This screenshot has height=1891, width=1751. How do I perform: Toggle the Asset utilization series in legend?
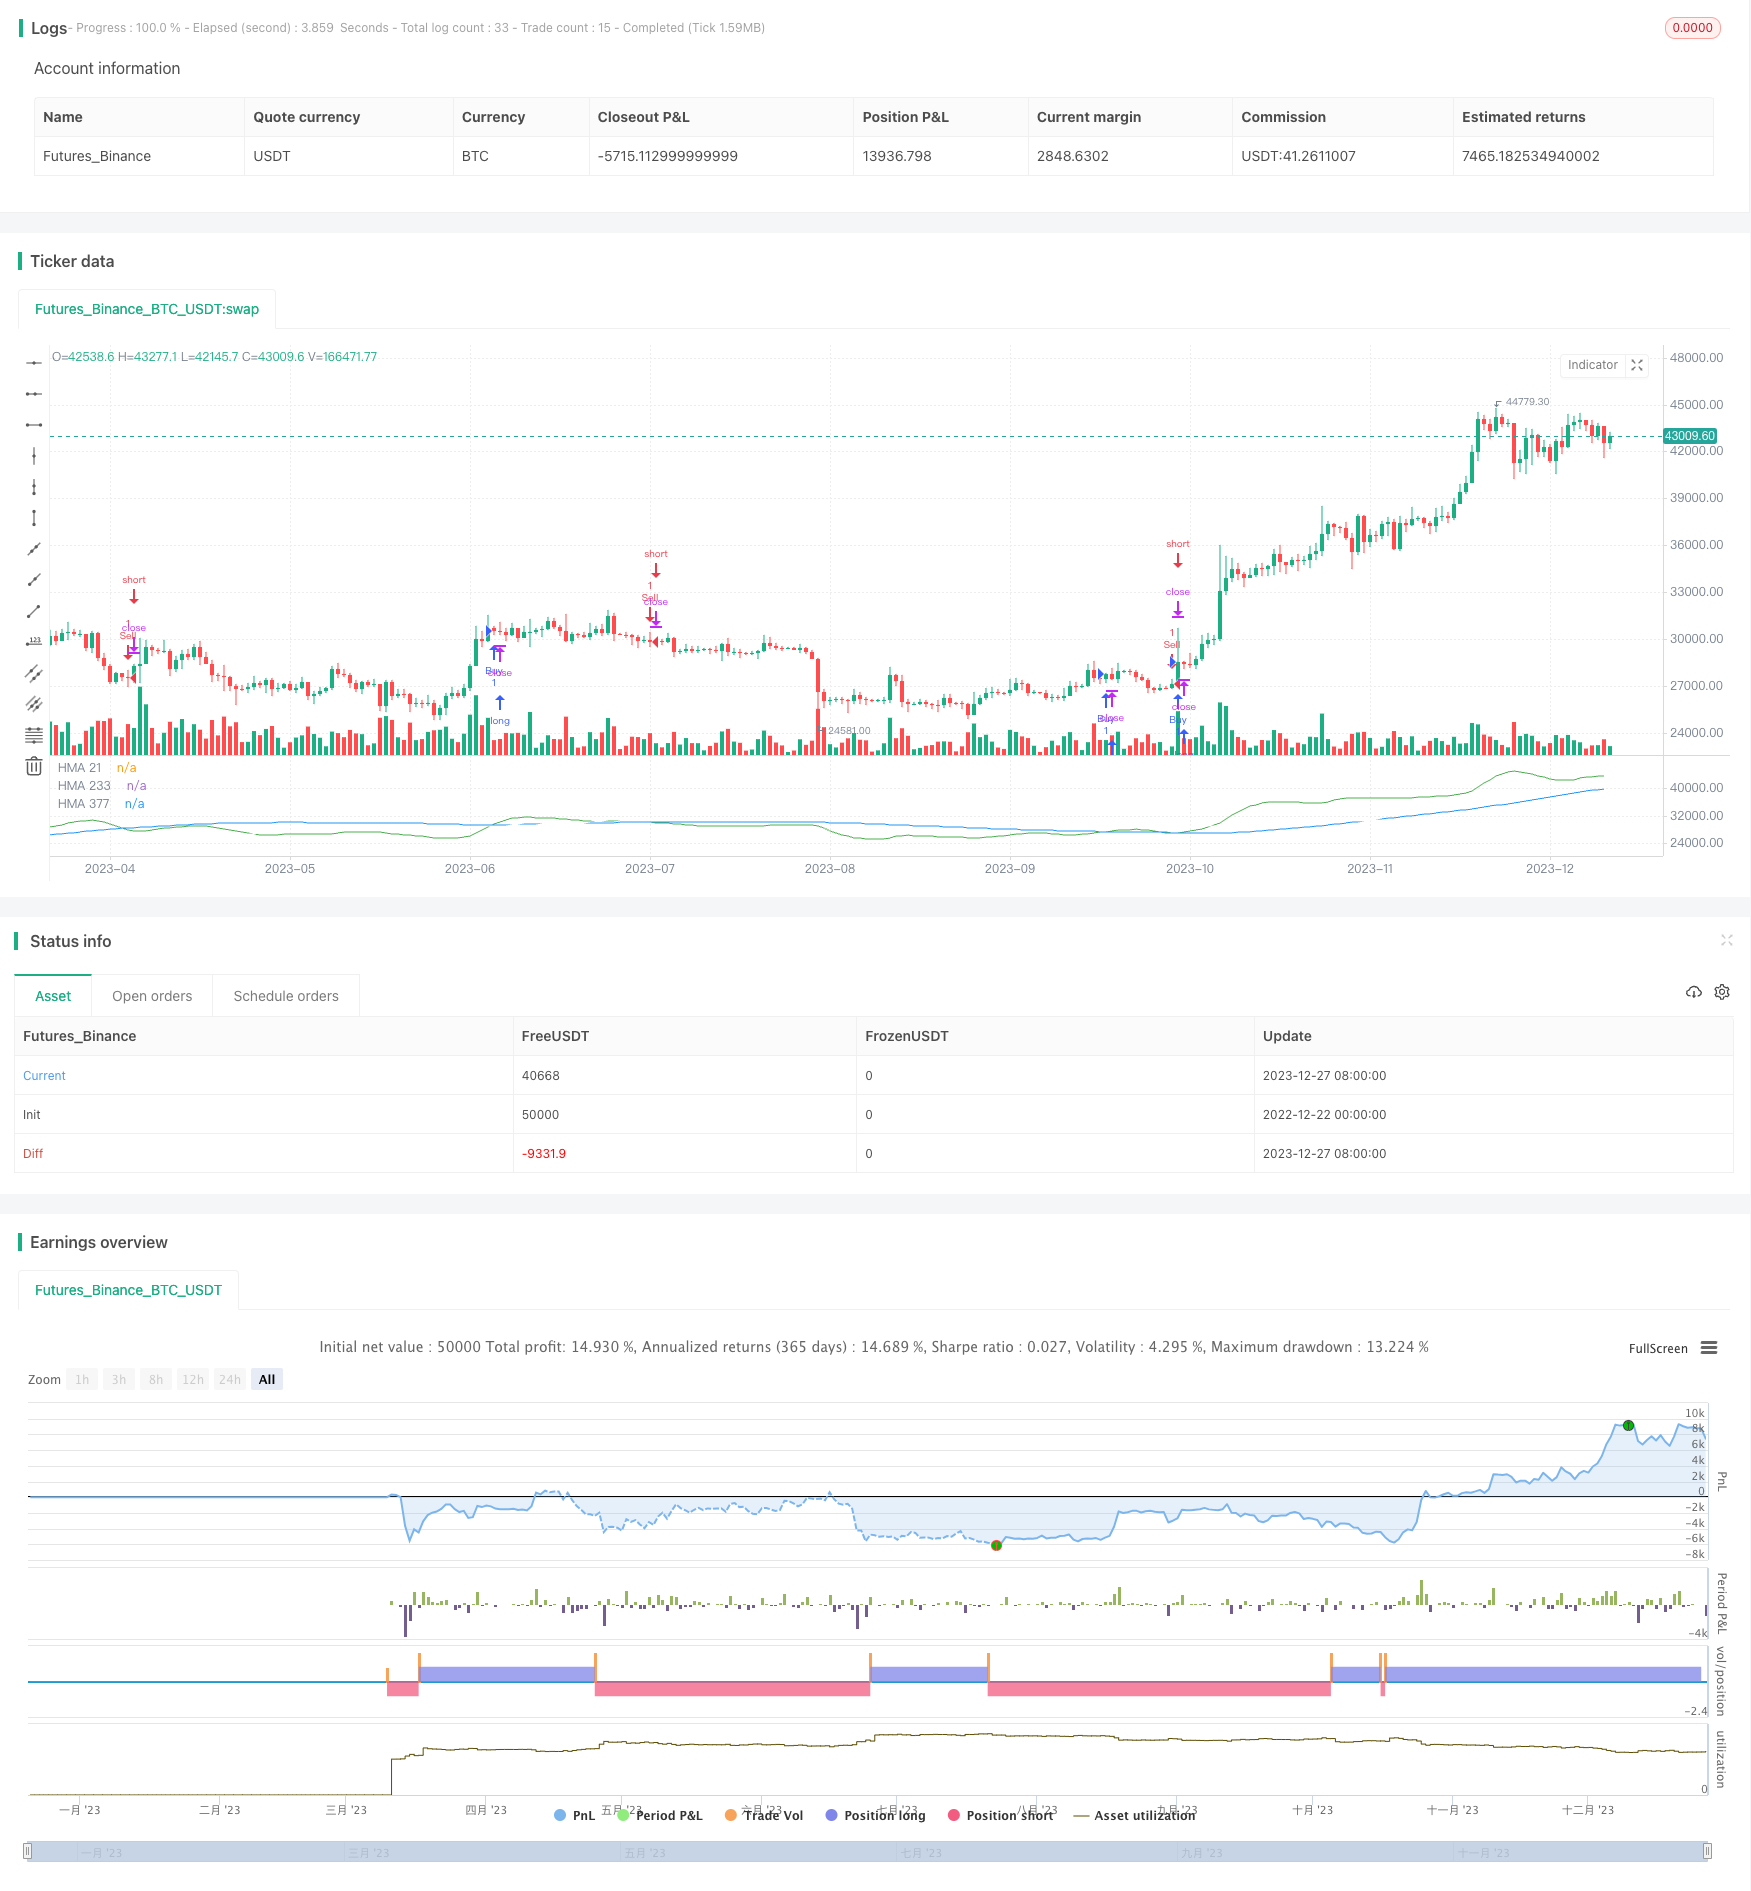click(1134, 1815)
